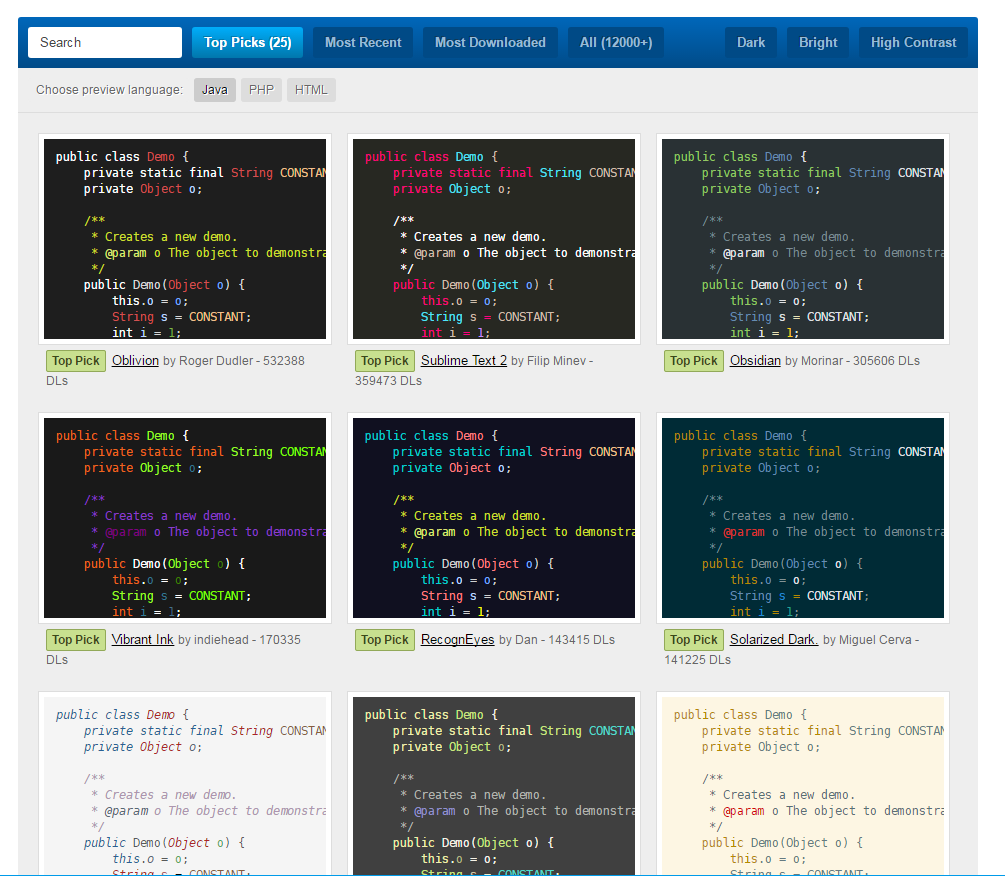The image size is (1005, 876).
Task: Click the Top Pick badge beside Oblivion
Action: pos(76,361)
